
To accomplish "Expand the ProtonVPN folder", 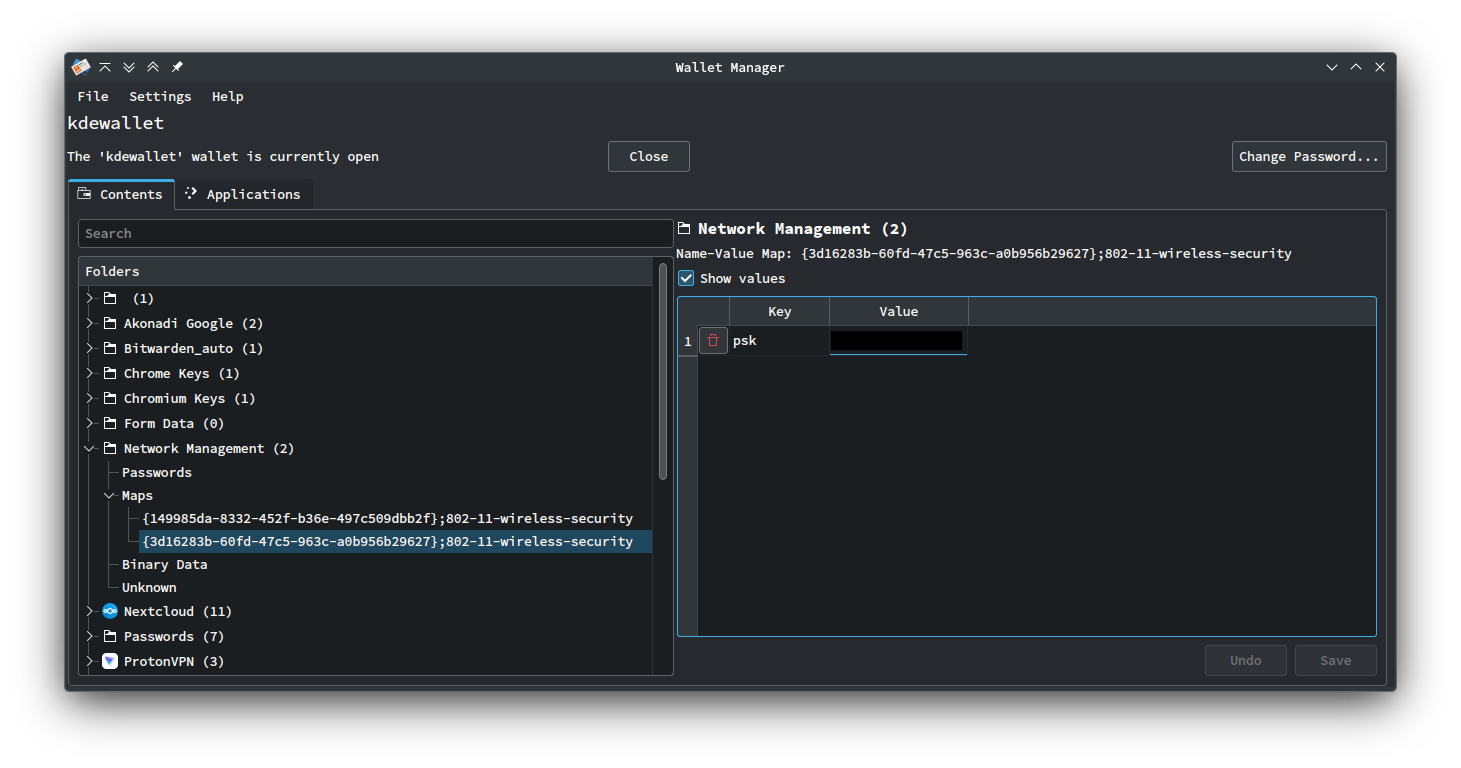I will (90, 661).
